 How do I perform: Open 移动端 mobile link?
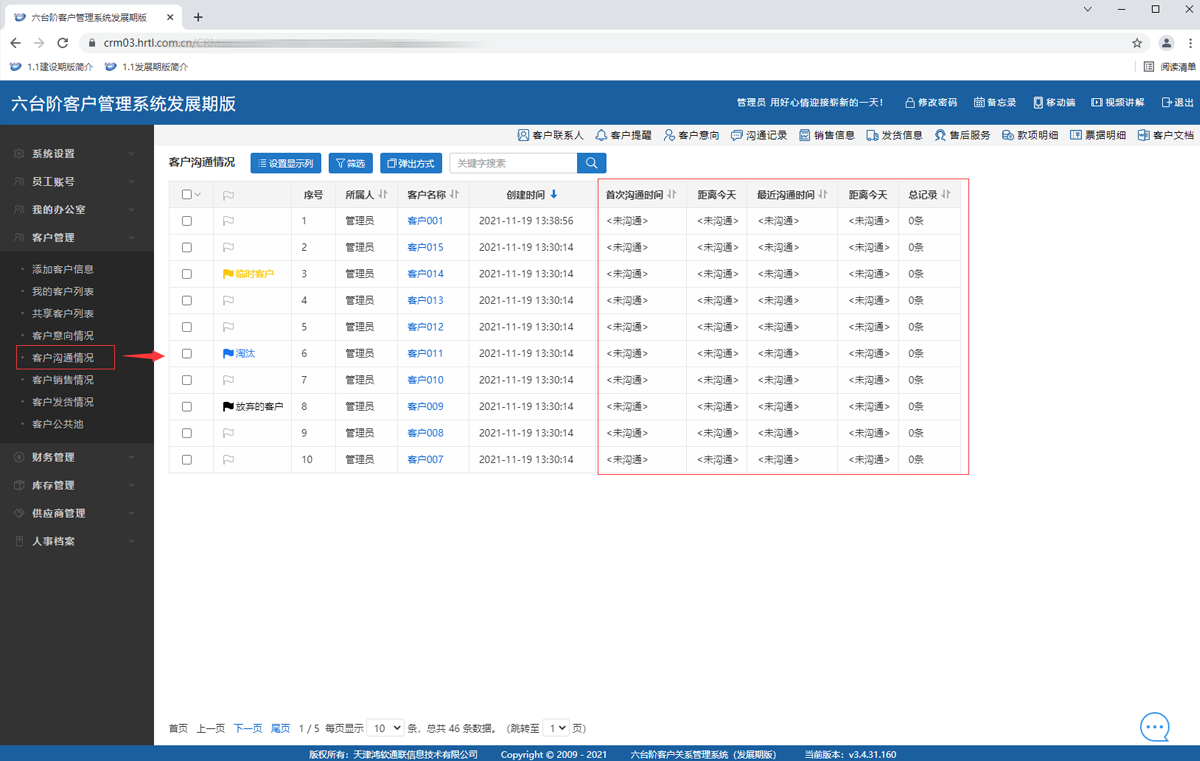[1054, 103]
